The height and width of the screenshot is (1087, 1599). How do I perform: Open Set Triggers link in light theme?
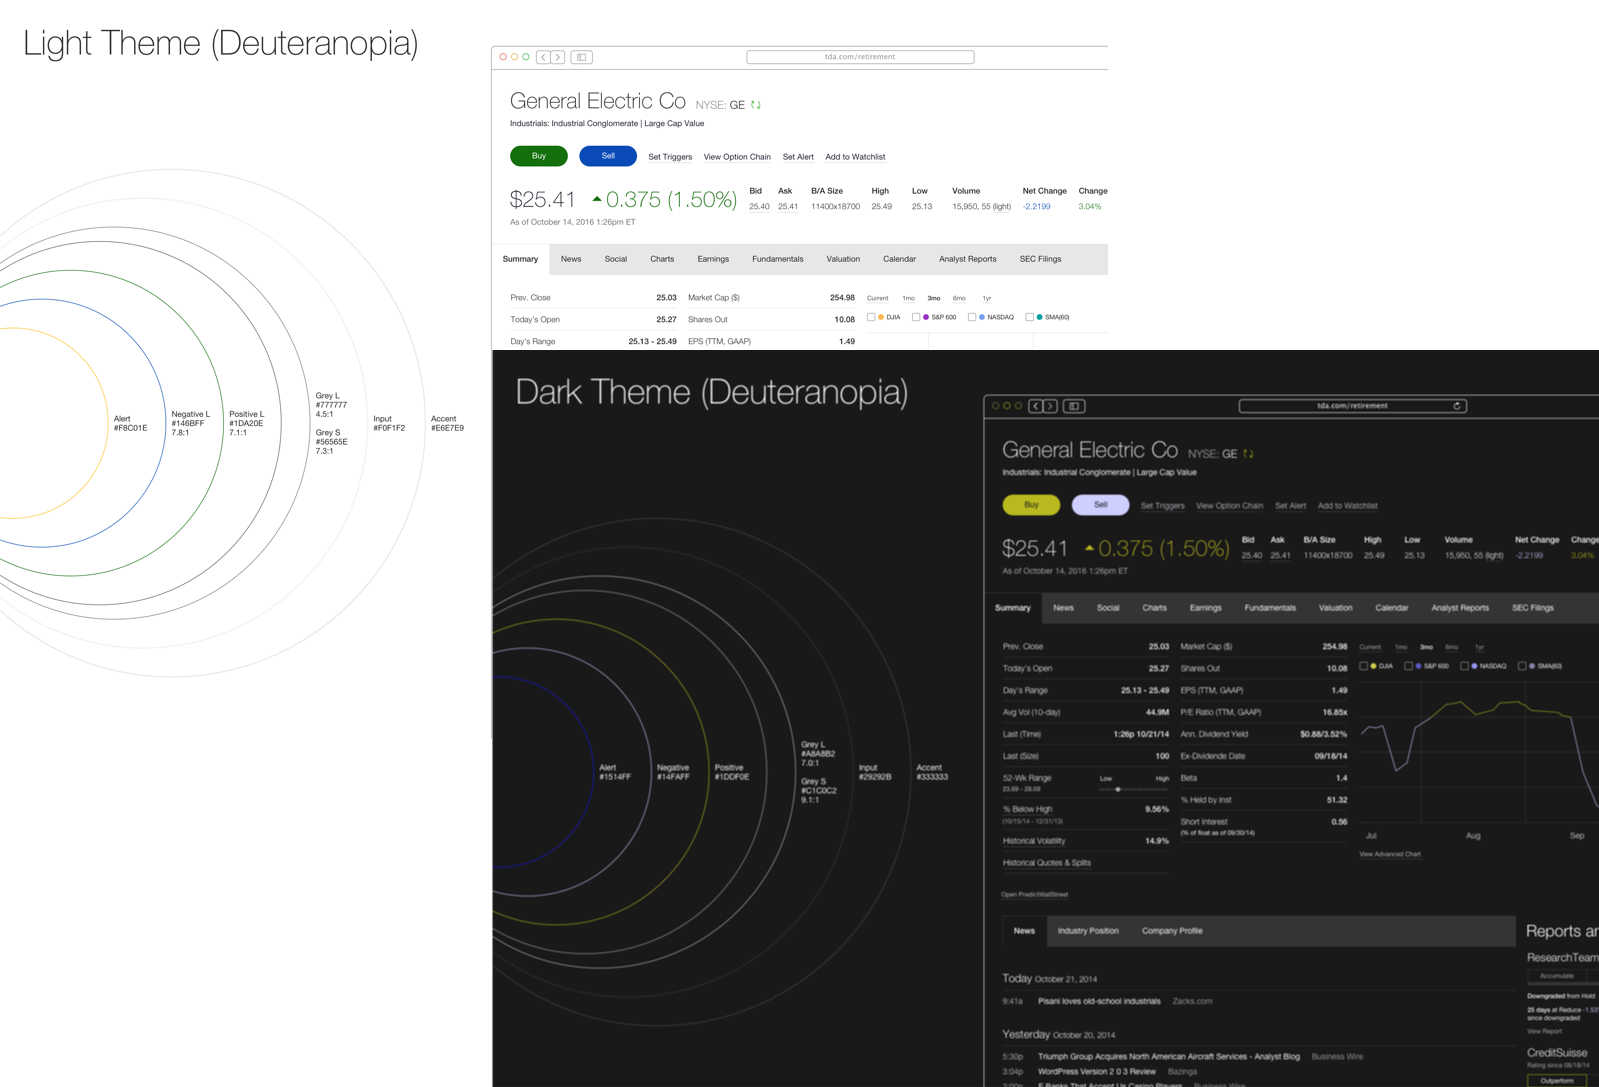(670, 157)
